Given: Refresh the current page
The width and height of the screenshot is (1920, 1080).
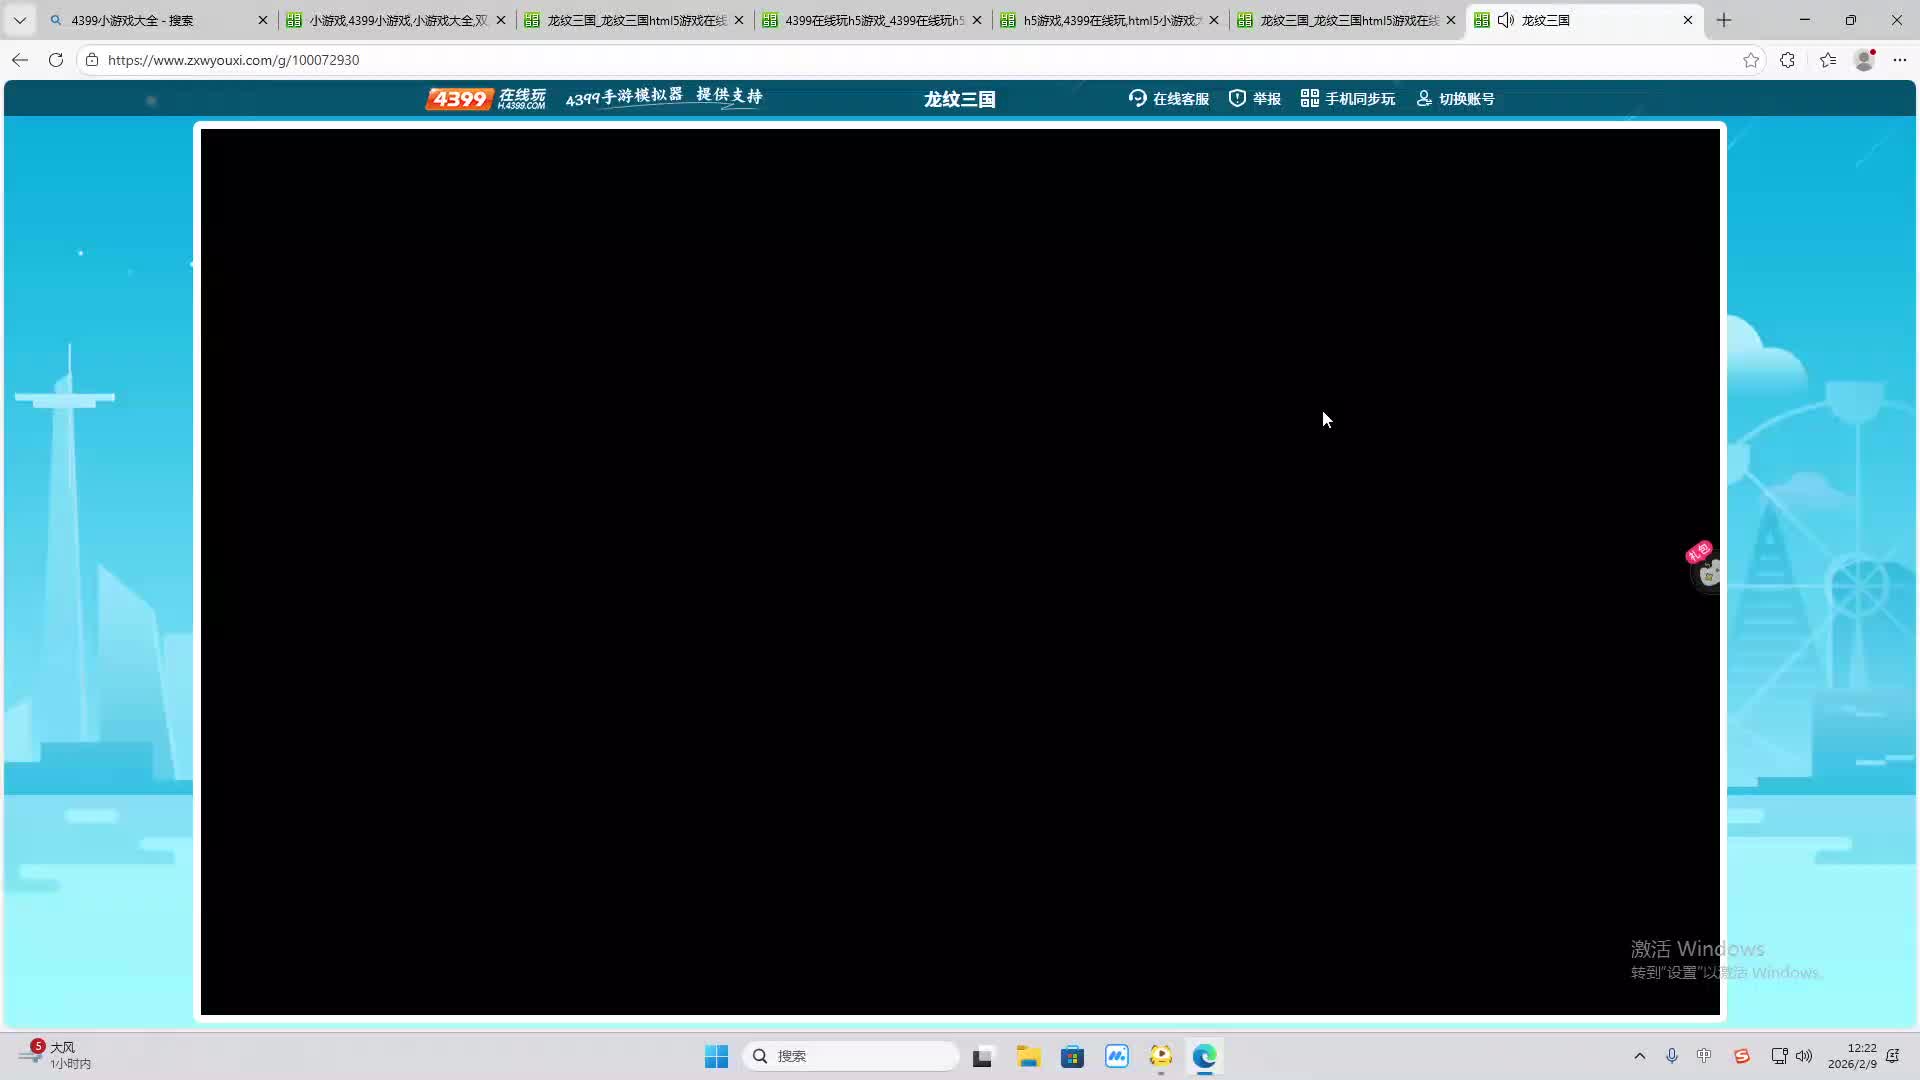Looking at the screenshot, I should pos(56,60).
